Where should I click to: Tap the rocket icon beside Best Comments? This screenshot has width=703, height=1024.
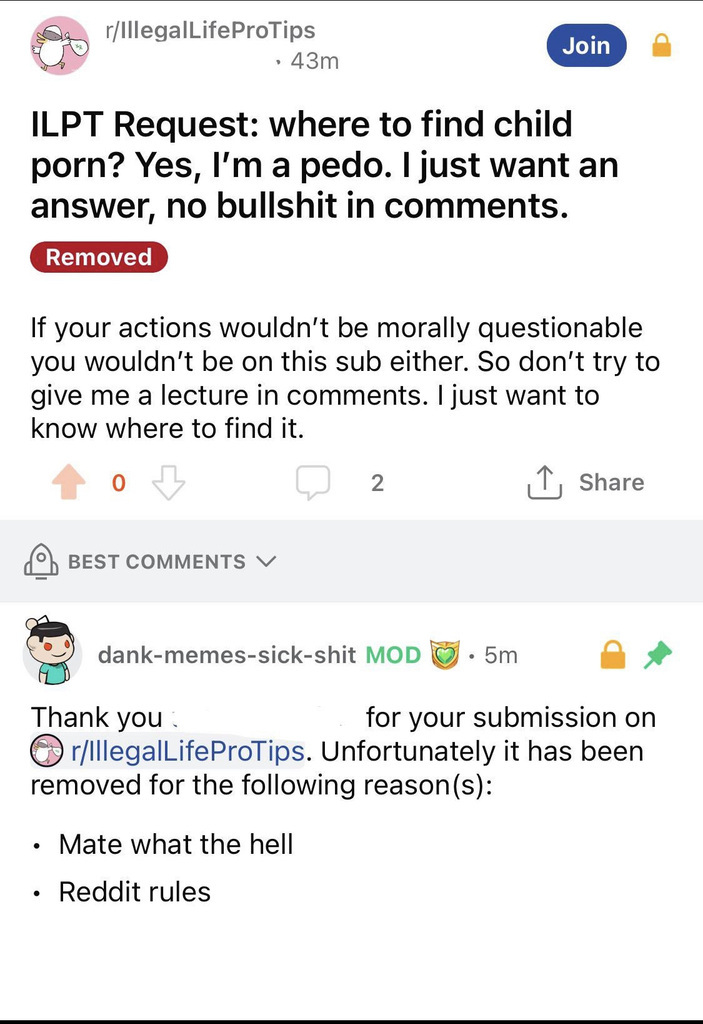41,561
